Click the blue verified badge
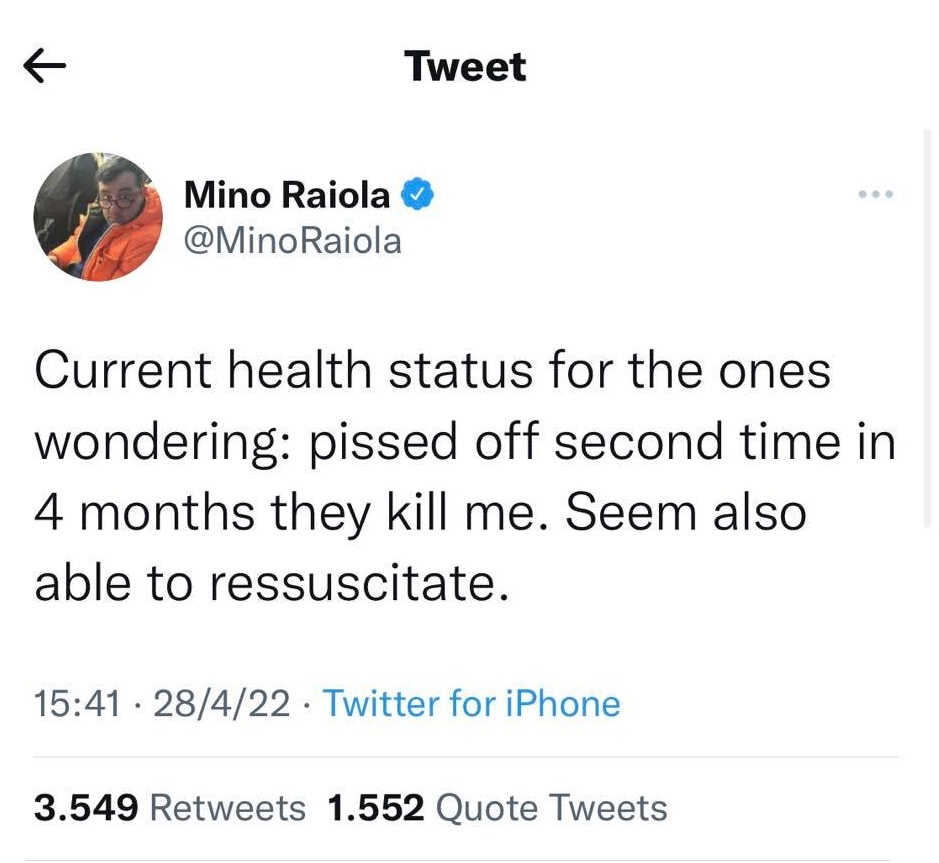 [x=417, y=195]
